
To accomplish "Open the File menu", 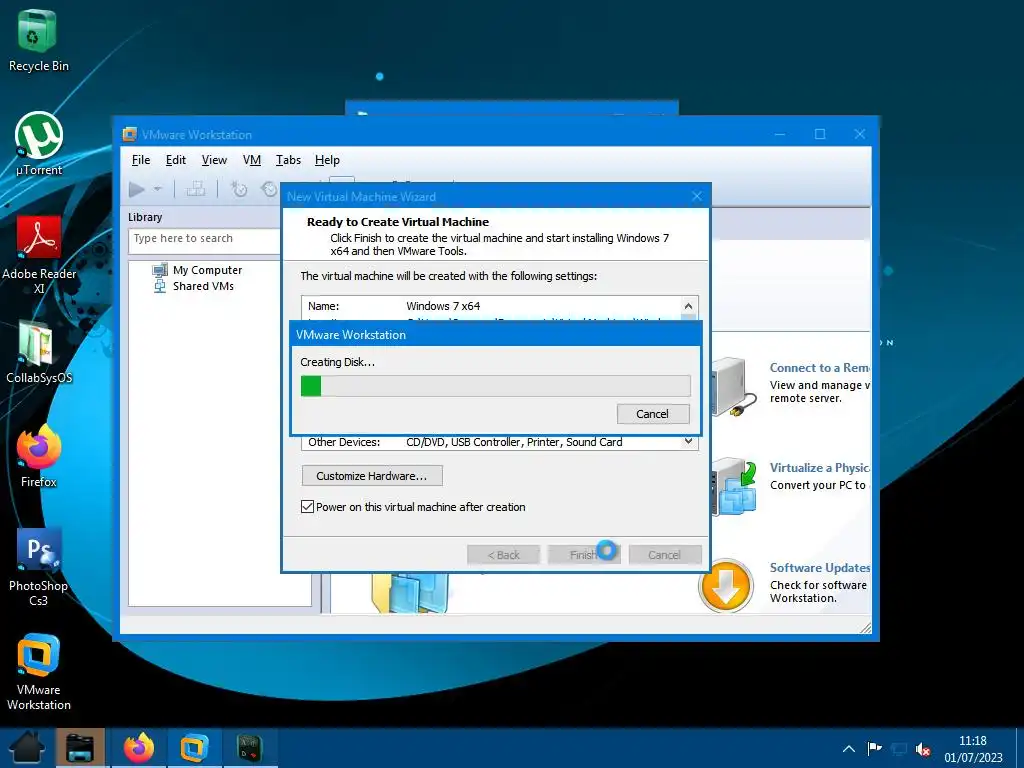I will pos(140,160).
